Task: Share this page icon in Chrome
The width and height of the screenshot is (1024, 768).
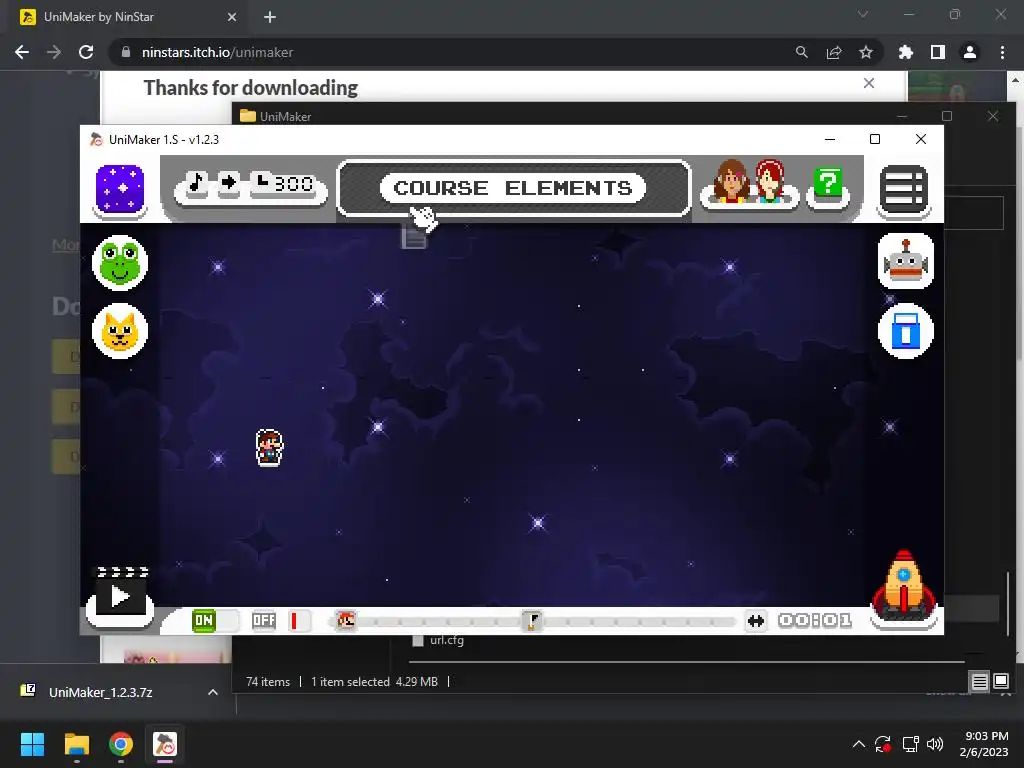Action: pyautogui.click(x=834, y=52)
